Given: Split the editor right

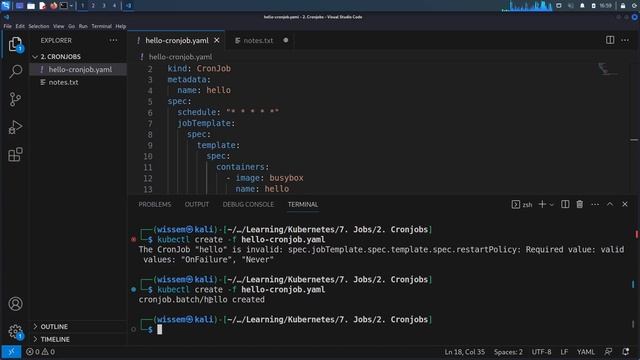Looking at the screenshot, I should pyautogui.click(x=610, y=40).
